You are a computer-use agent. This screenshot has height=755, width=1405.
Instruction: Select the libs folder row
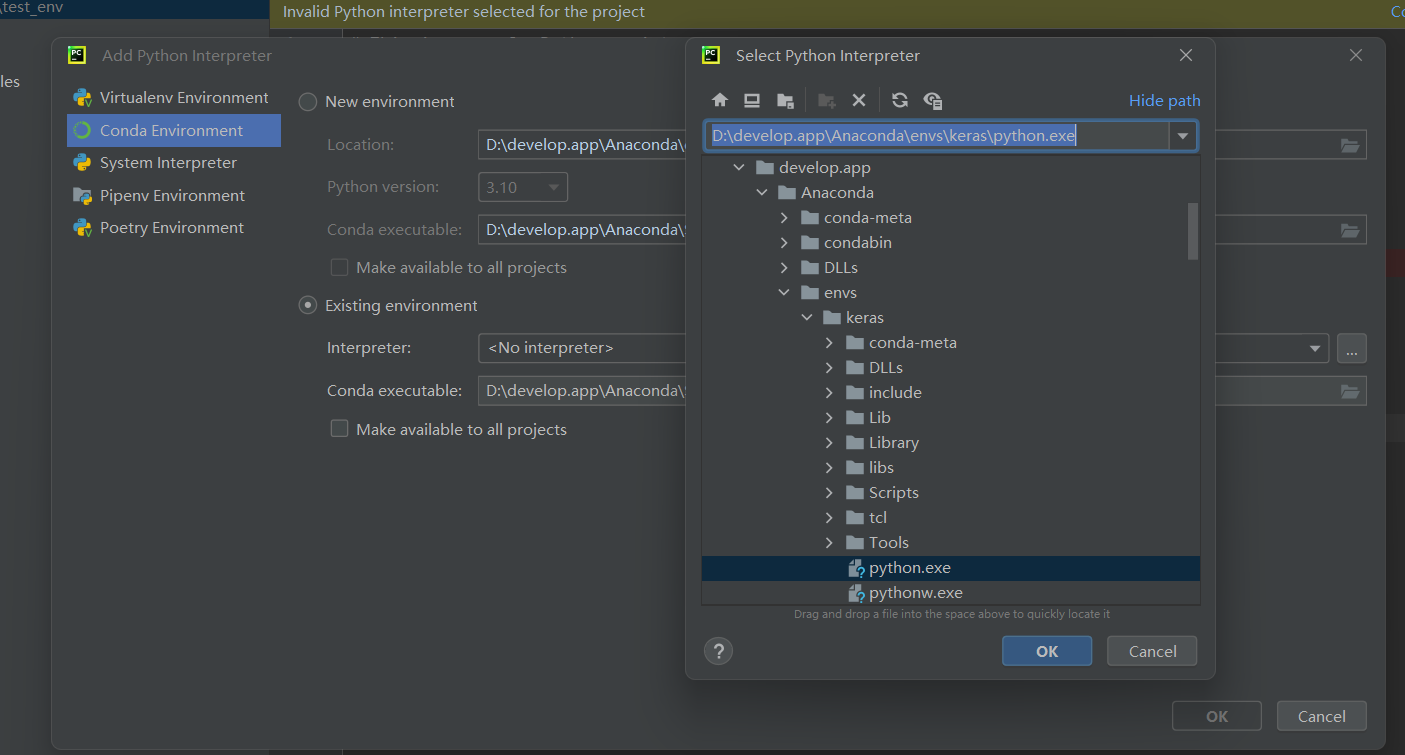950,468
